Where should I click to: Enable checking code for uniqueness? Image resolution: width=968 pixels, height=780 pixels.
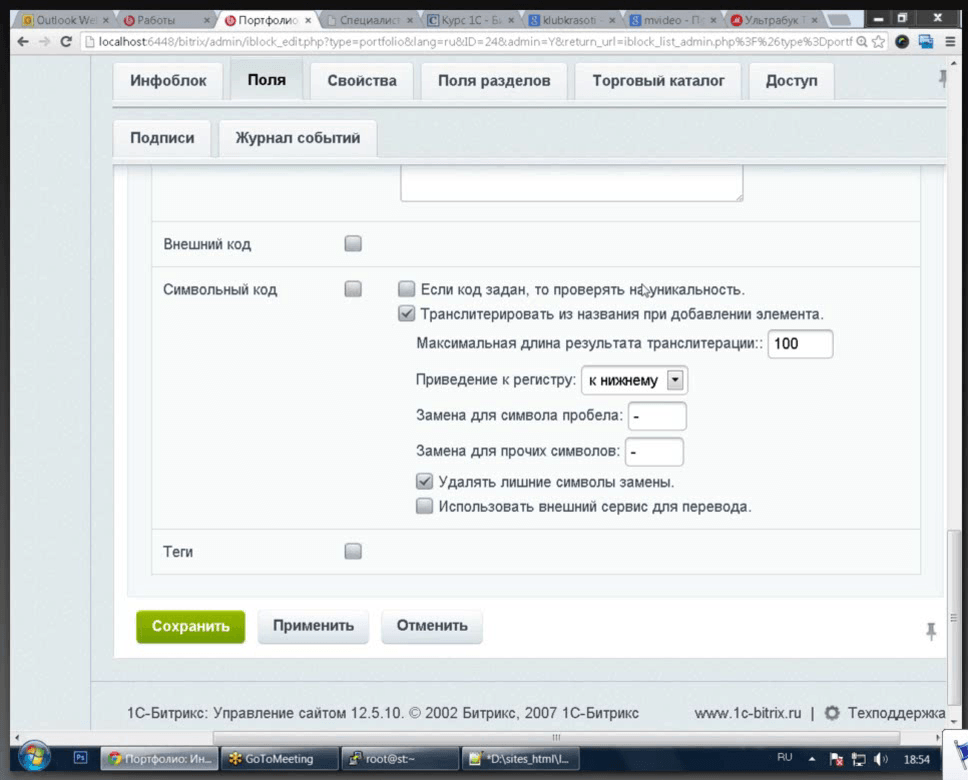(x=406, y=289)
